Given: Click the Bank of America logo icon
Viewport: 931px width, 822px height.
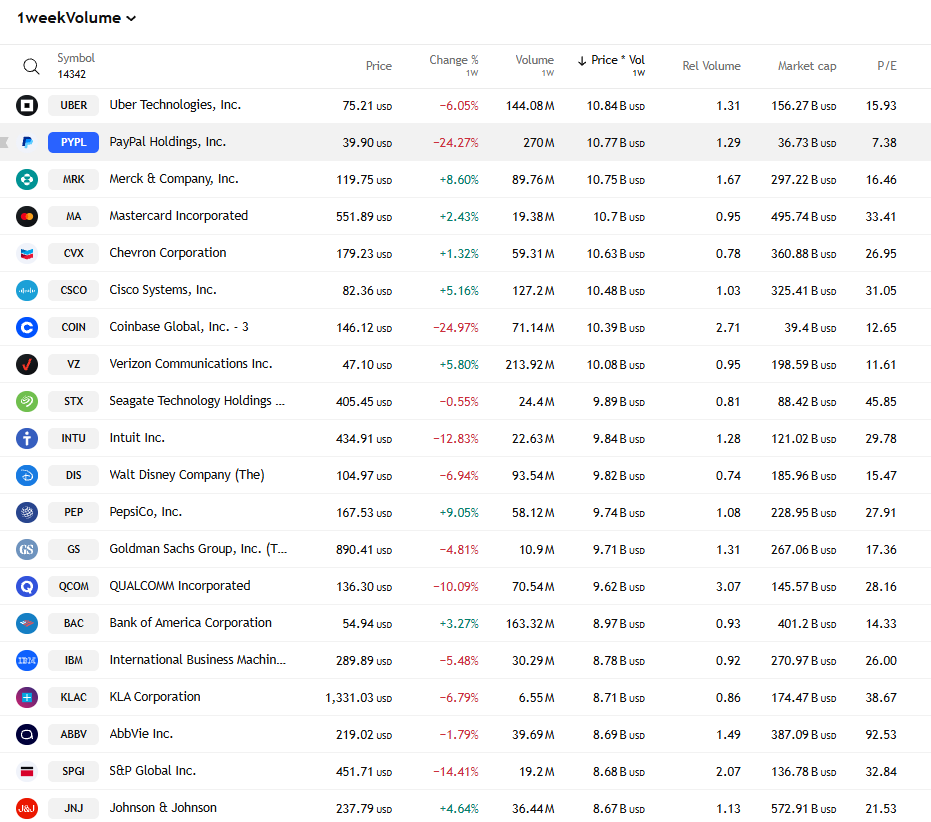Looking at the screenshot, I should pos(27,623).
